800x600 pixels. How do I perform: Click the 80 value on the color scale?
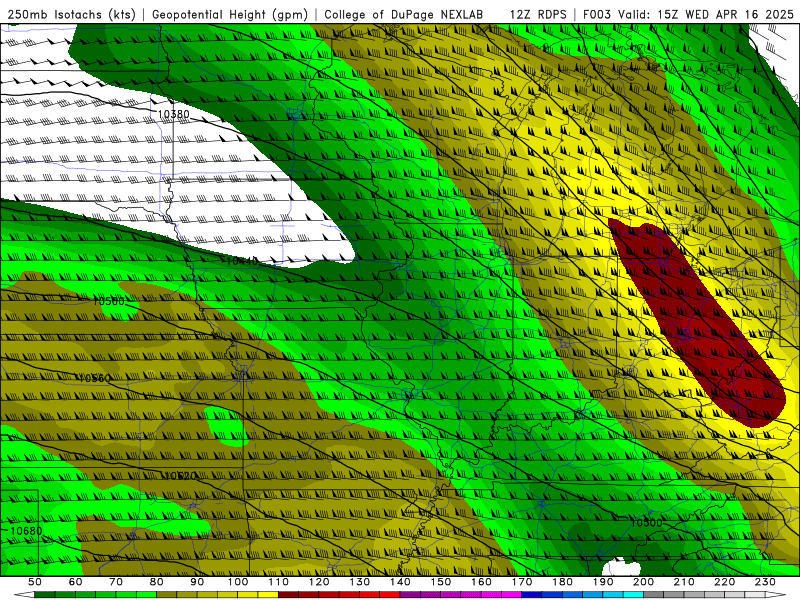pos(157,582)
